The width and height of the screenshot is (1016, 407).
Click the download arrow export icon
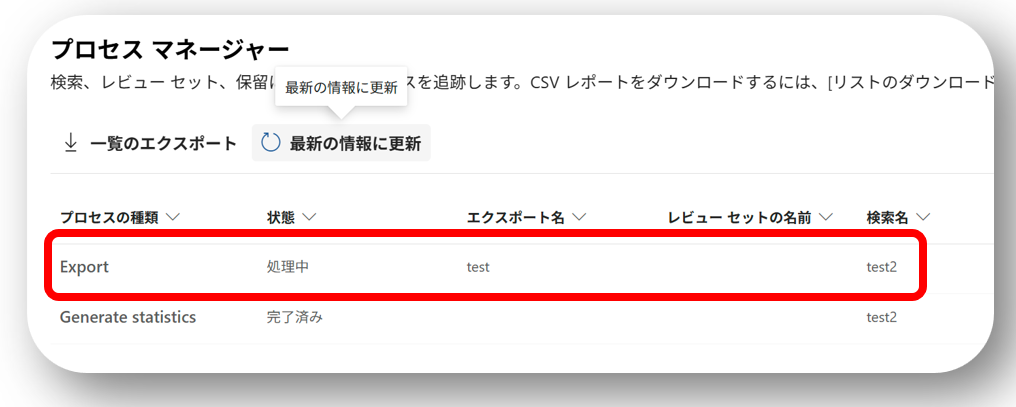(x=71, y=143)
